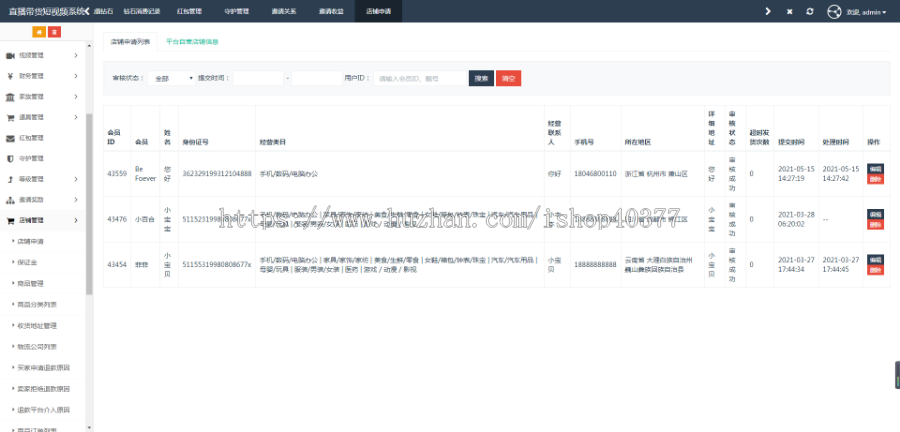Viewport: 900px width, 432px height.
Task: Click 删除 for member 43559
Action: click(875, 179)
